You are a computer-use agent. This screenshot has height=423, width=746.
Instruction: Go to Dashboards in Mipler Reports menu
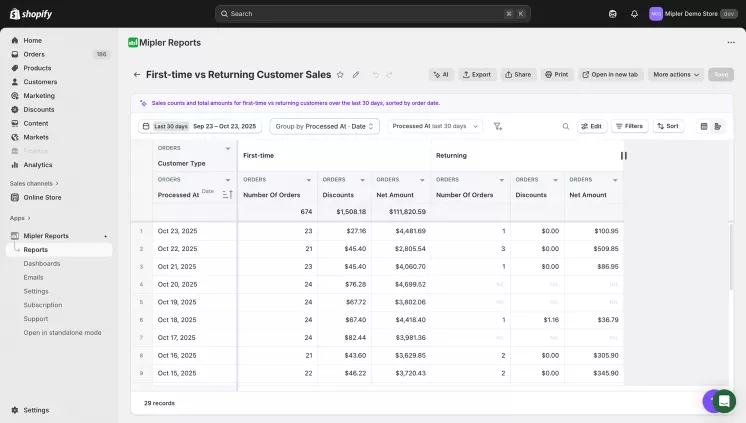tap(42, 264)
